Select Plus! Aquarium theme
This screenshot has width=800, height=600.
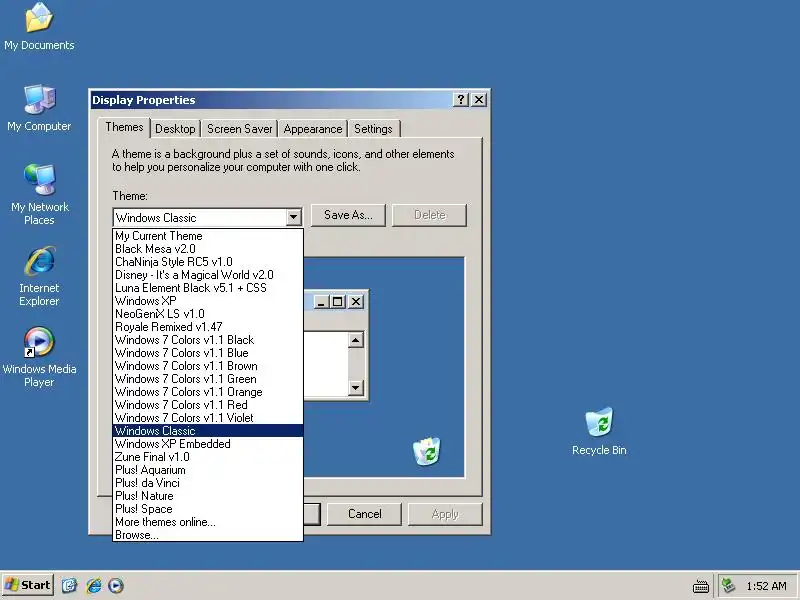(x=208, y=470)
